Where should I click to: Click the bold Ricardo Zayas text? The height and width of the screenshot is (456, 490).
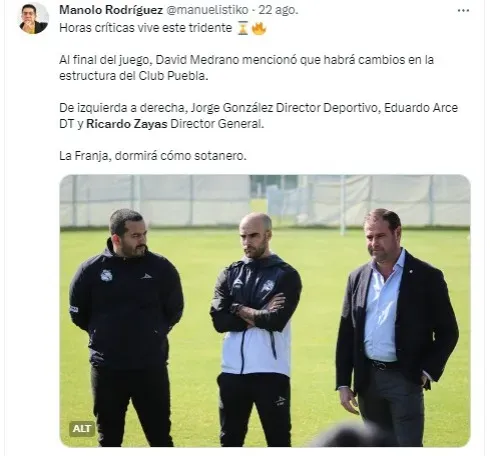click(x=127, y=124)
